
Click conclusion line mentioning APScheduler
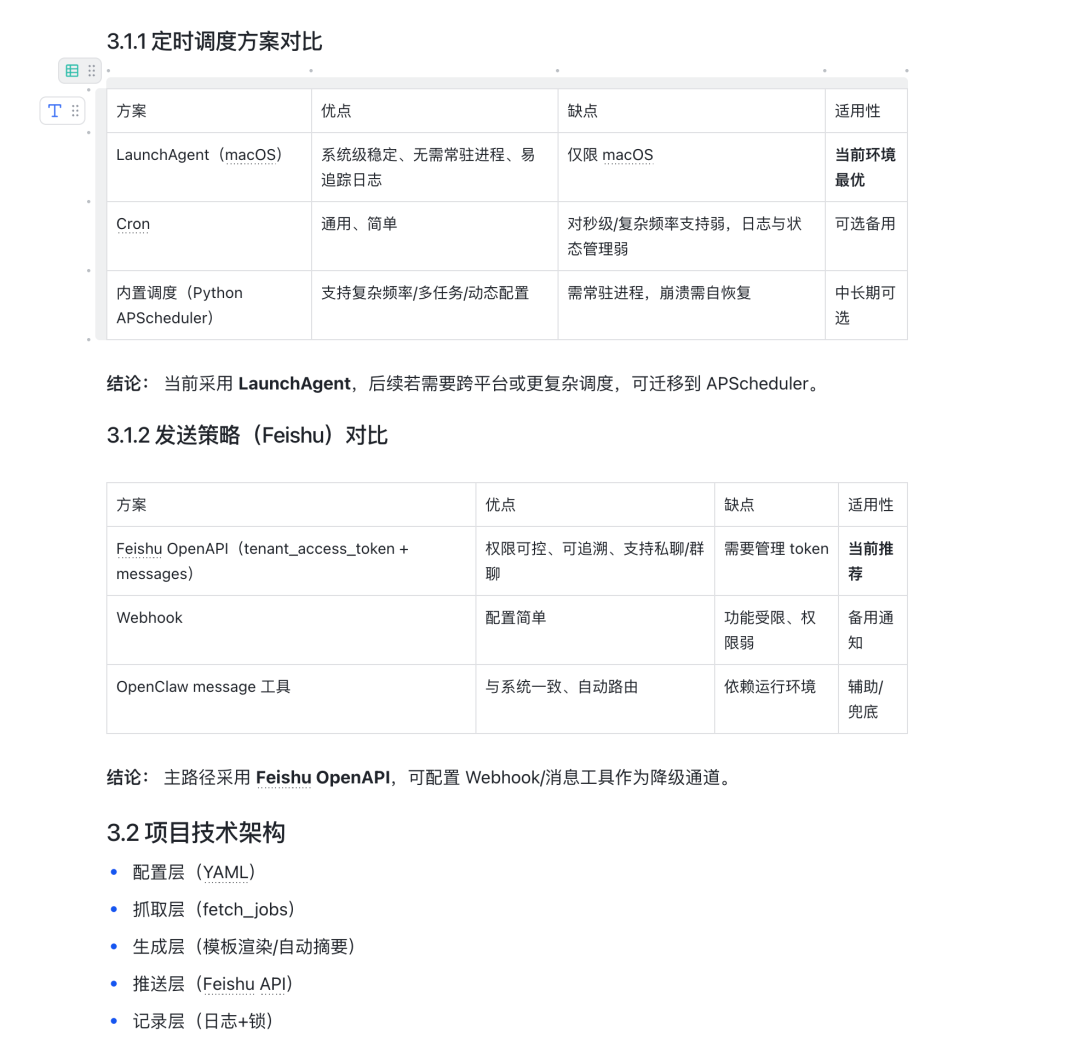click(465, 384)
